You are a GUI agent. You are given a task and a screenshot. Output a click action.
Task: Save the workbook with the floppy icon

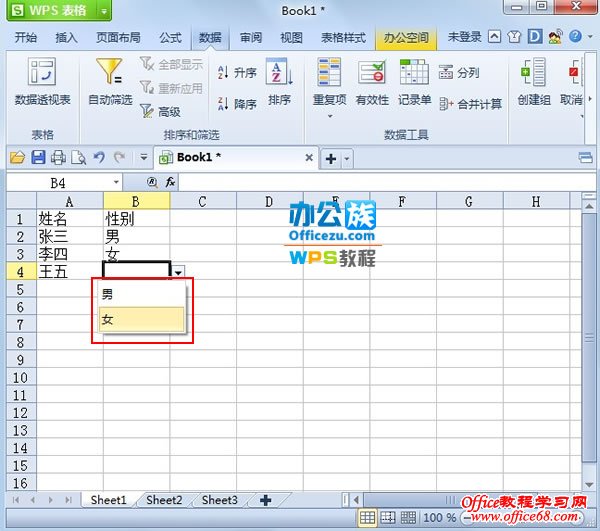pos(38,157)
